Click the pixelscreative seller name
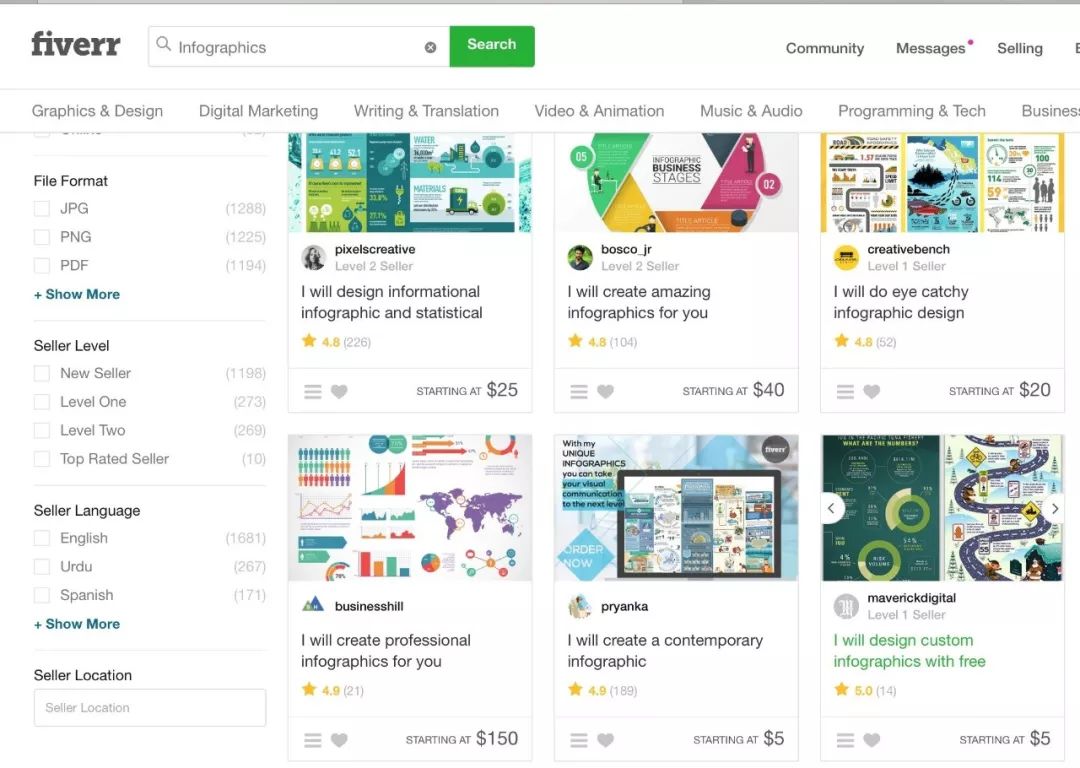The width and height of the screenshot is (1080, 768). (375, 249)
